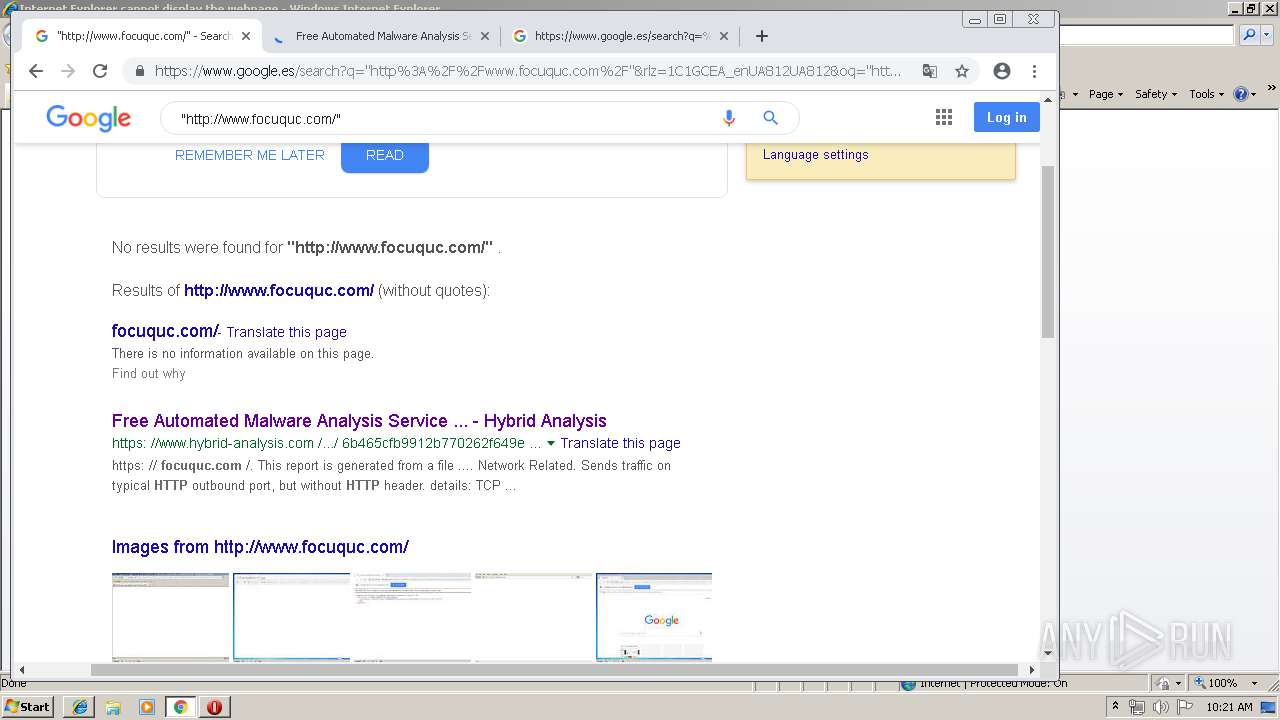Switch to the https://www.google.es/search tab
Screen dimensions: 1280x720
pyautogui.click(x=620, y=36)
